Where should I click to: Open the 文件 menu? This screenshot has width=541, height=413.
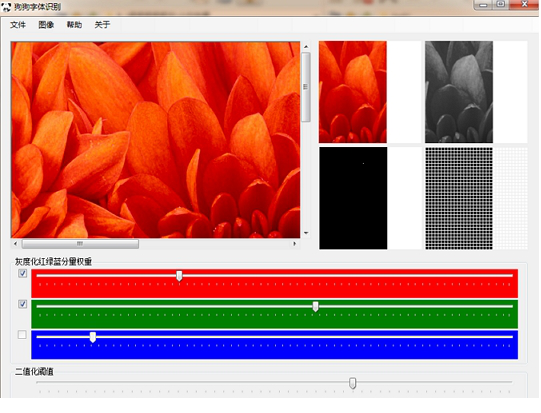(x=18, y=25)
